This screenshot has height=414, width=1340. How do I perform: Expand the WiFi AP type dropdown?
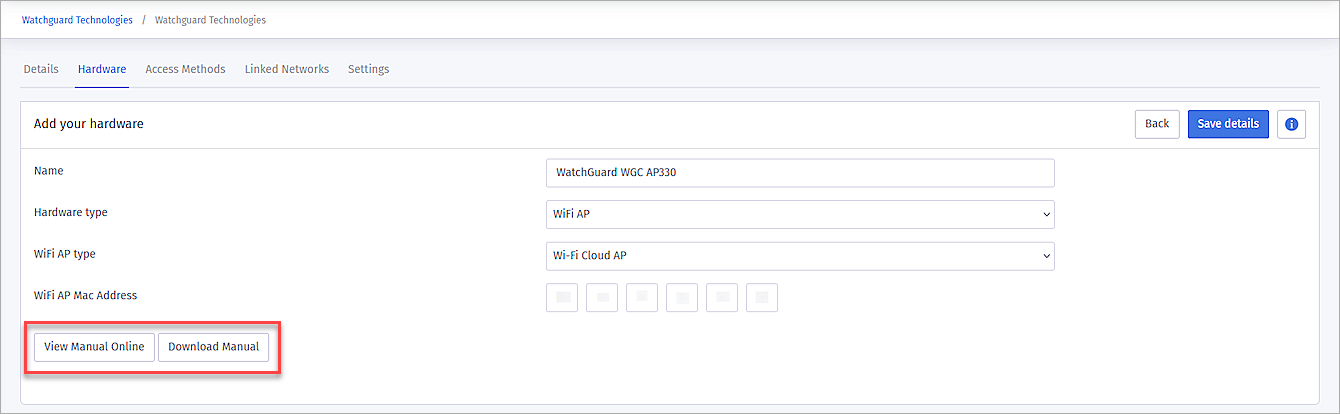pyautogui.click(x=800, y=256)
